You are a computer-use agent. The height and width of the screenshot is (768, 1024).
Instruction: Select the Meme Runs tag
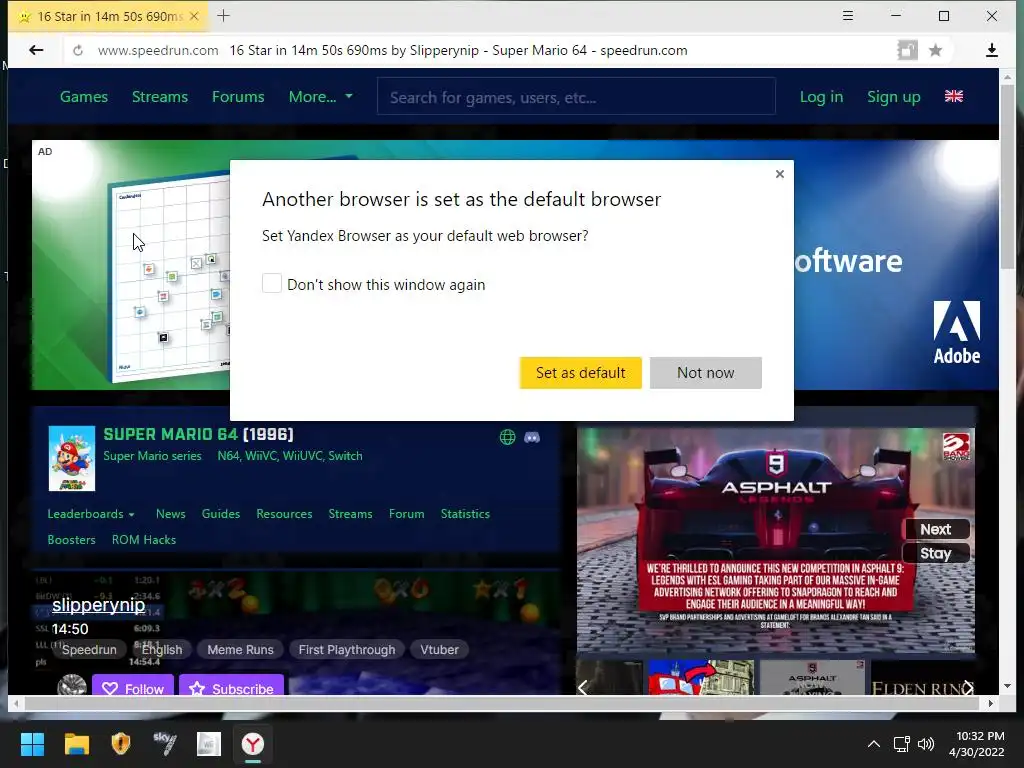click(x=240, y=650)
